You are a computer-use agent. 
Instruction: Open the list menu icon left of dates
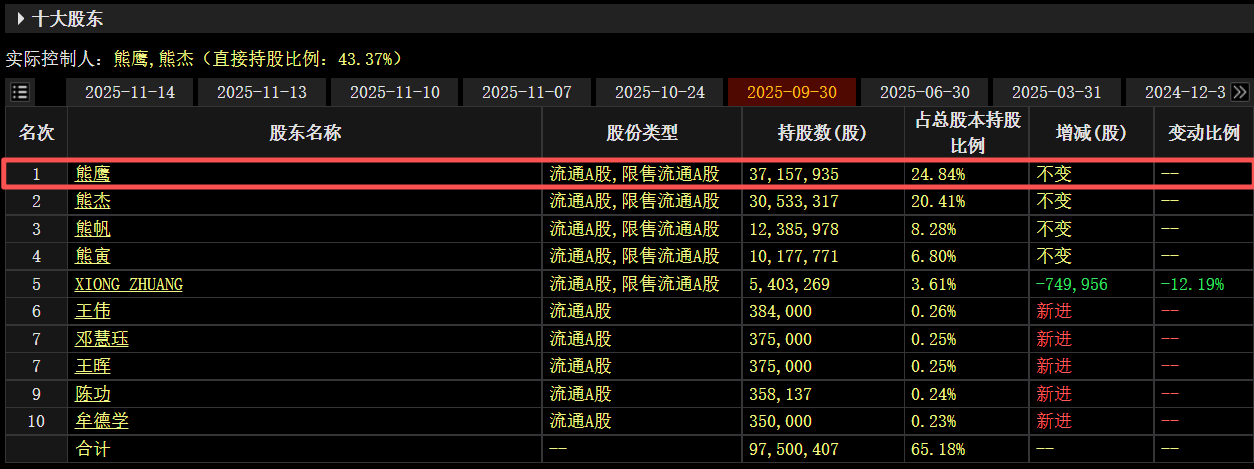(x=20, y=92)
